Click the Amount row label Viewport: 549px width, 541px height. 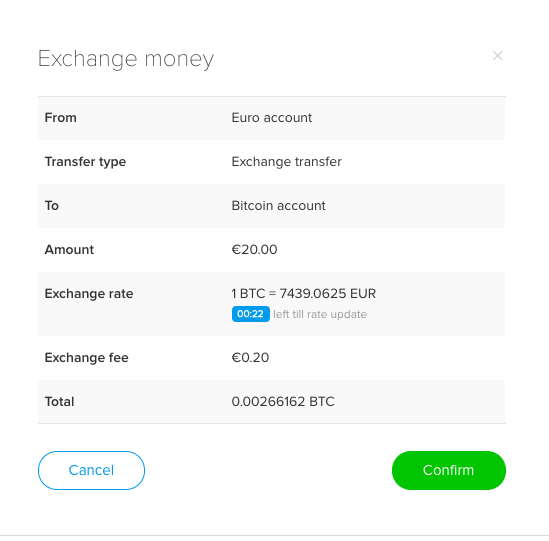tap(69, 250)
